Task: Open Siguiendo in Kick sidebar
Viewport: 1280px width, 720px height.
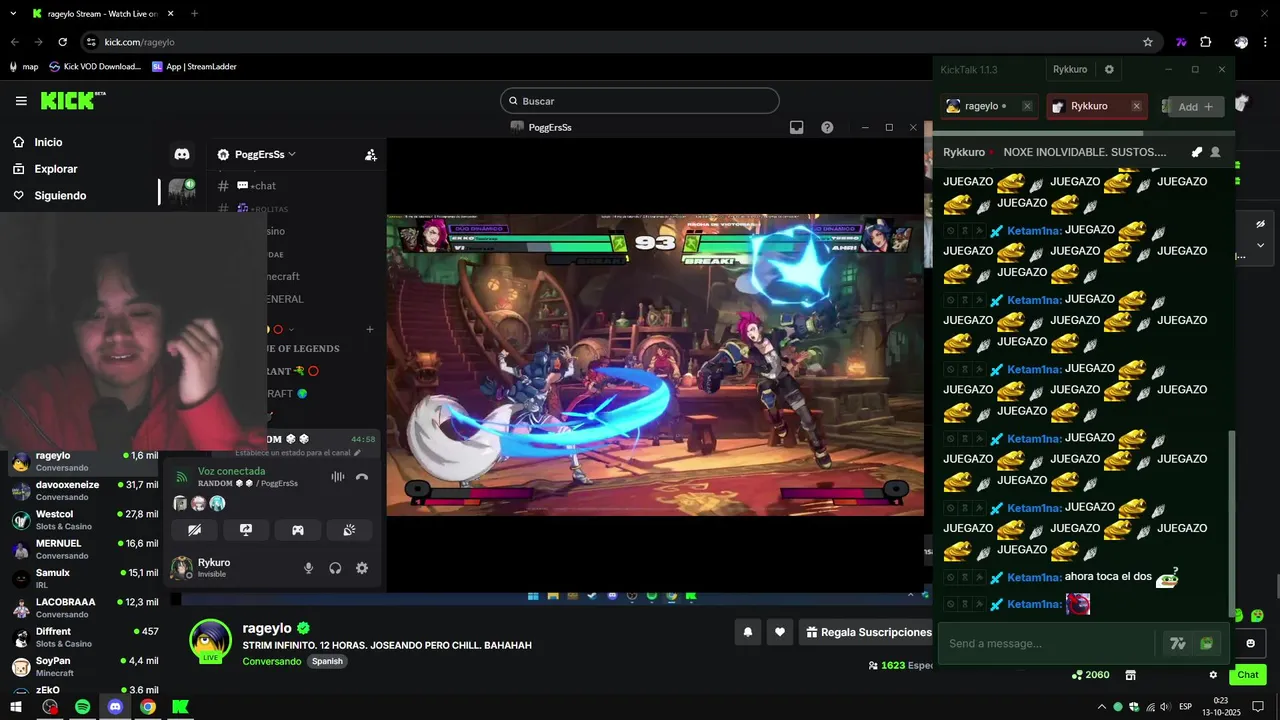Action: 60,196
